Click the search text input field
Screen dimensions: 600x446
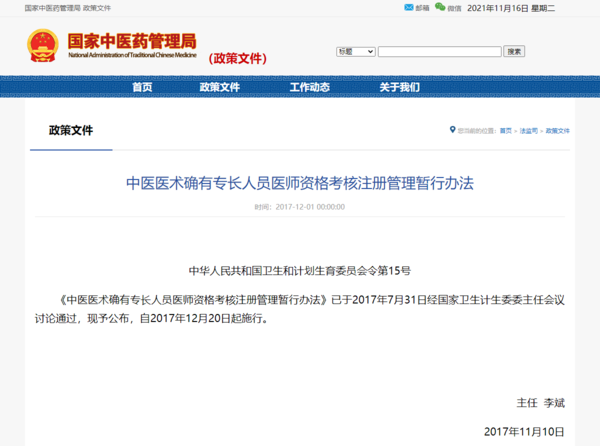(439, 51)
